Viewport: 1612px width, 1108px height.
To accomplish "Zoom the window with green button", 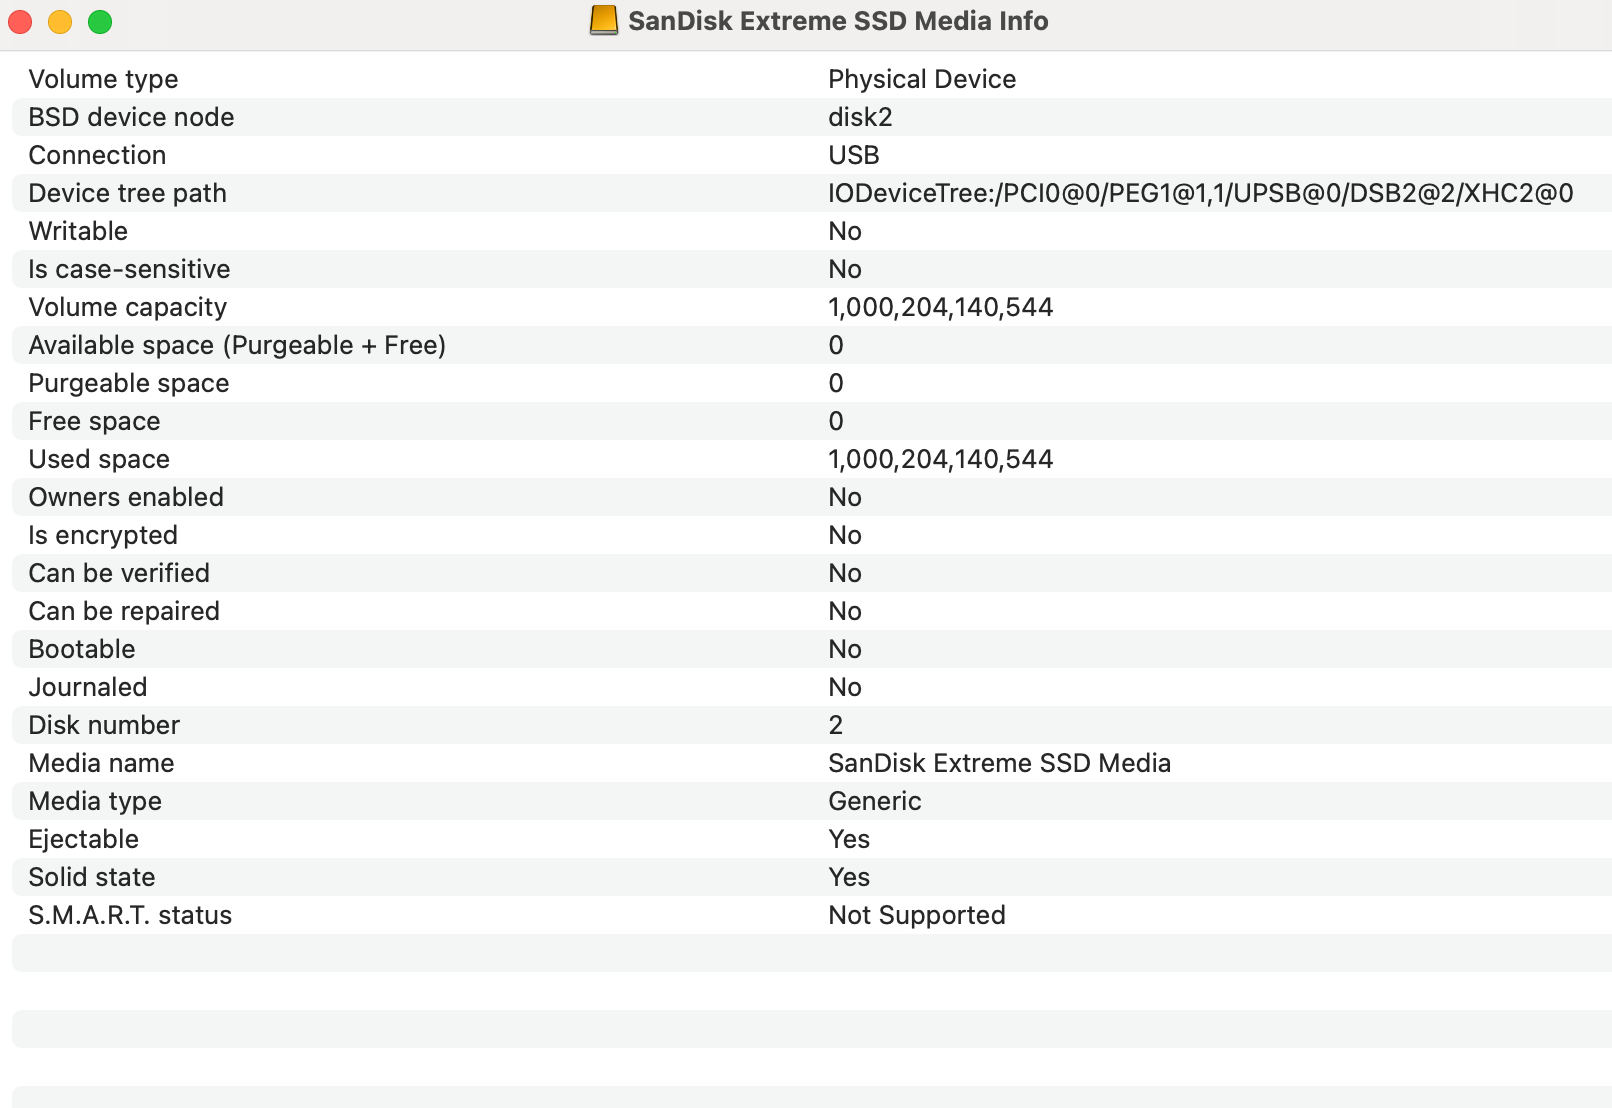I will (x=100, y=22).
